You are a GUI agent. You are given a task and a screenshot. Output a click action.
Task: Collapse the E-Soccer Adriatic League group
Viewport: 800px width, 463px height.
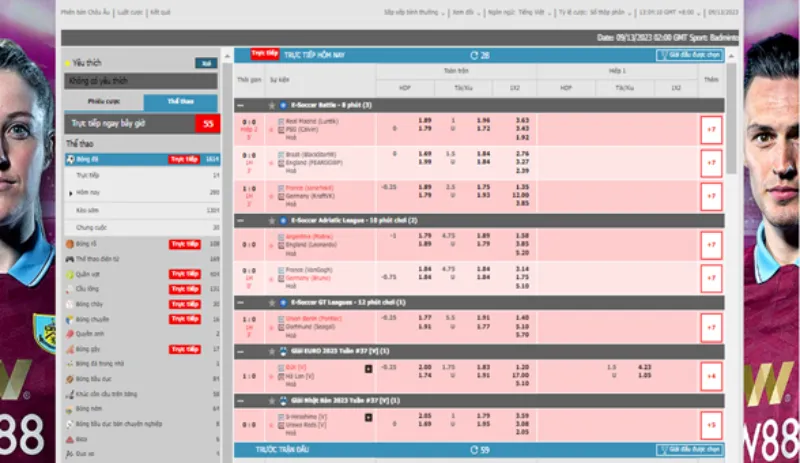241,221
